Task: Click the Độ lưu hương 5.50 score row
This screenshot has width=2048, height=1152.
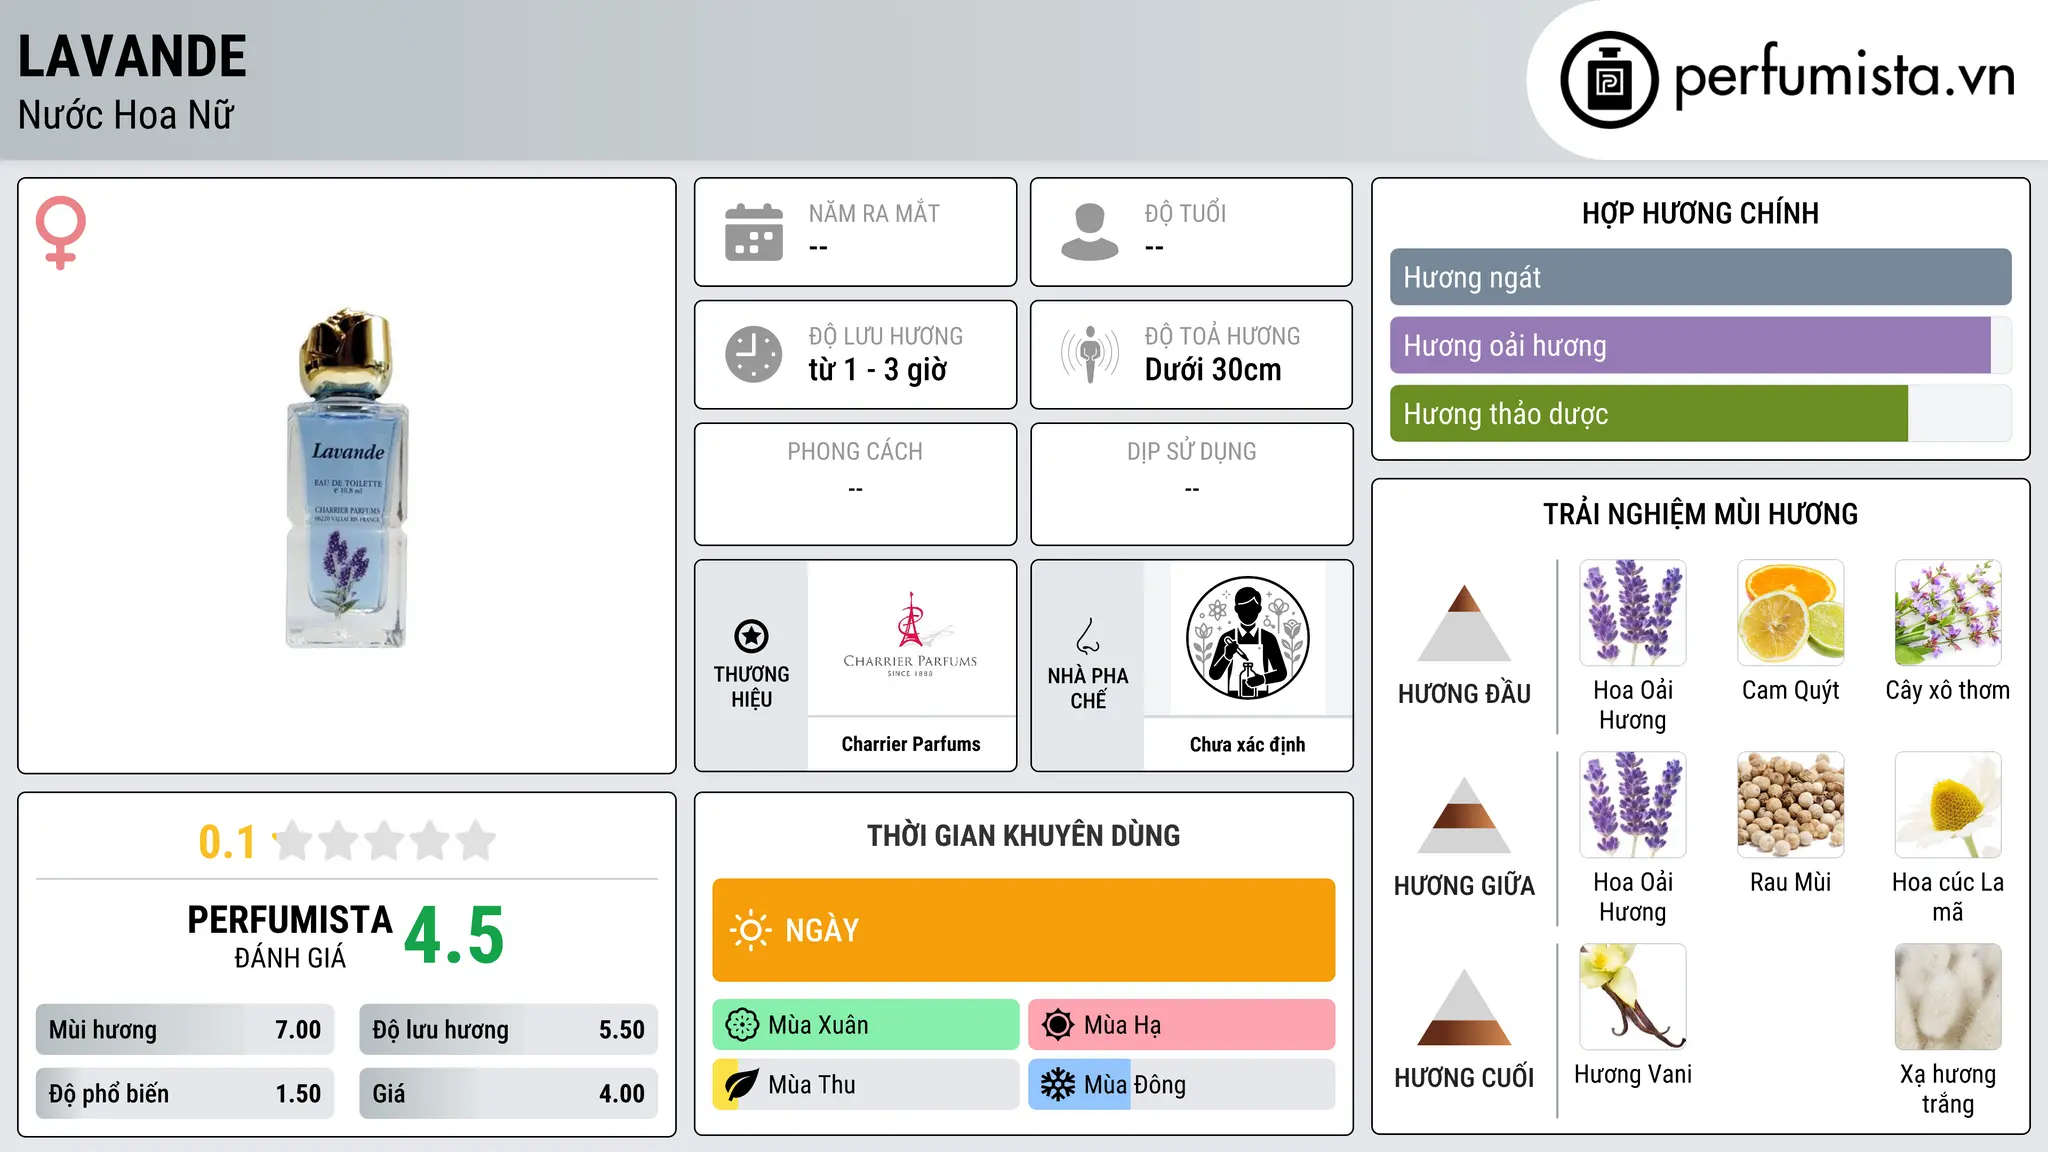Action: coord(509,1030)
